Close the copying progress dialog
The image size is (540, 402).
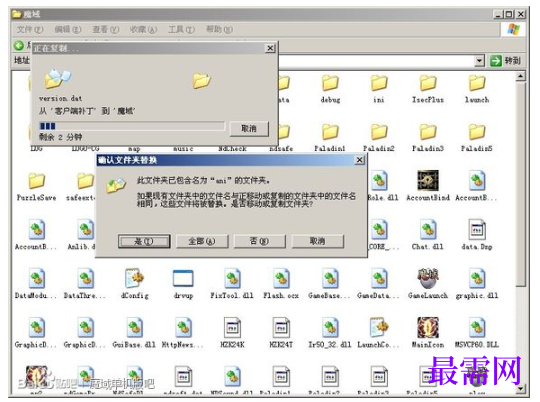pyautogui.click(x=270, y=49)
